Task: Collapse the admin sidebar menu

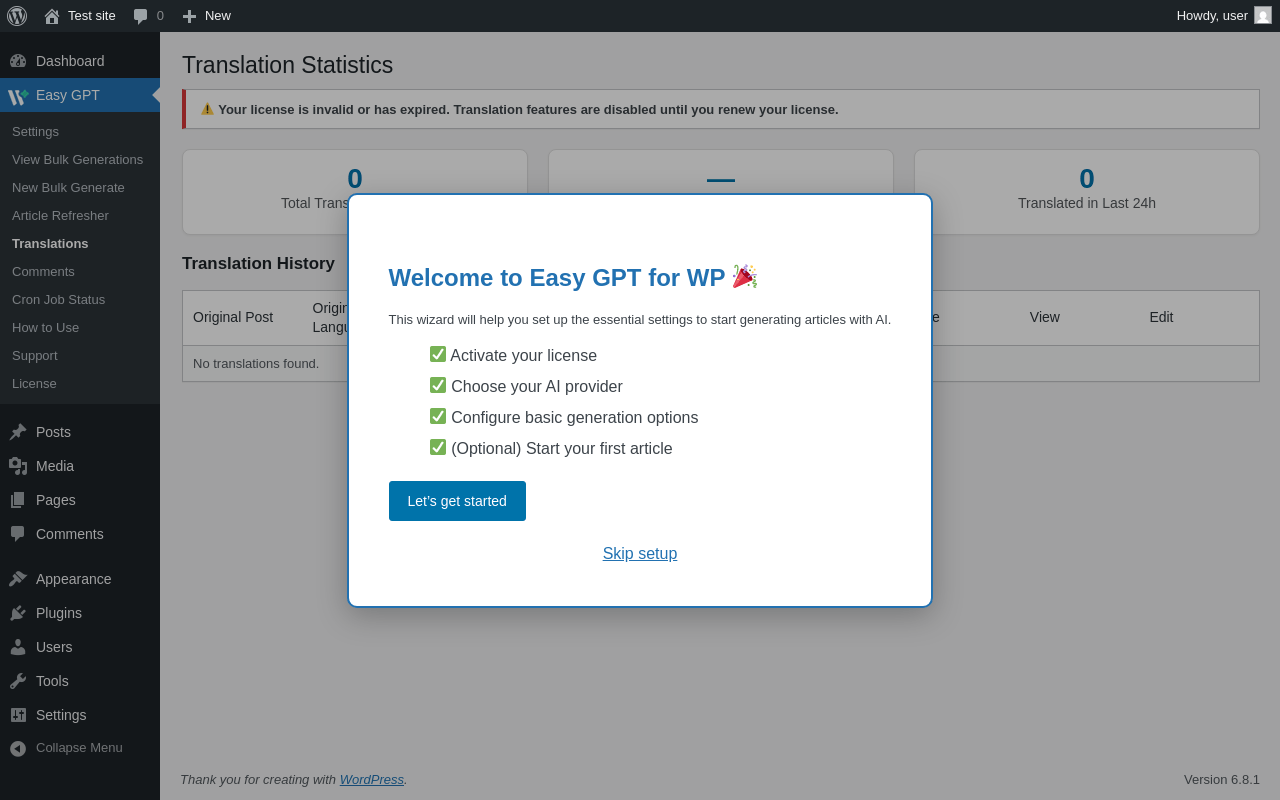Action: click(x=80, y=748)
